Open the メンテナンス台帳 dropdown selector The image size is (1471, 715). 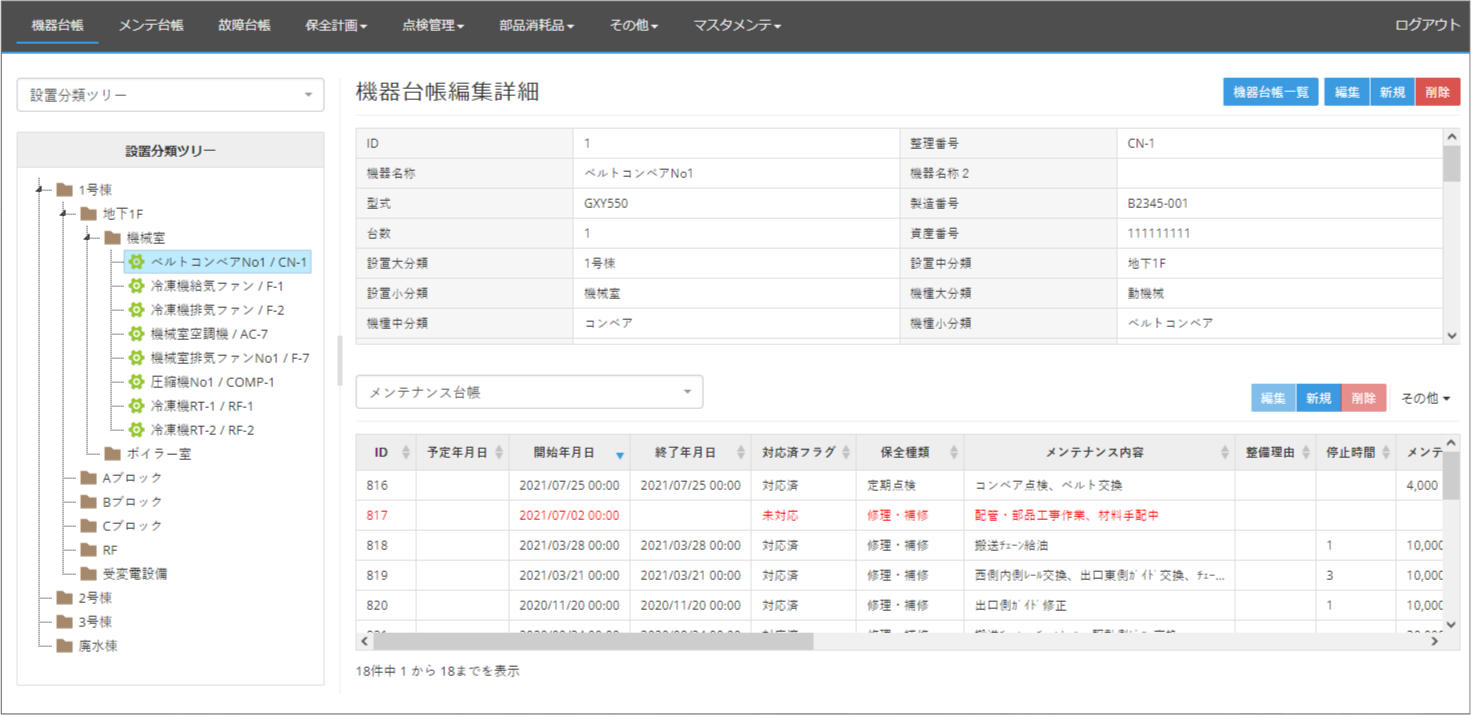coord(529,393)
